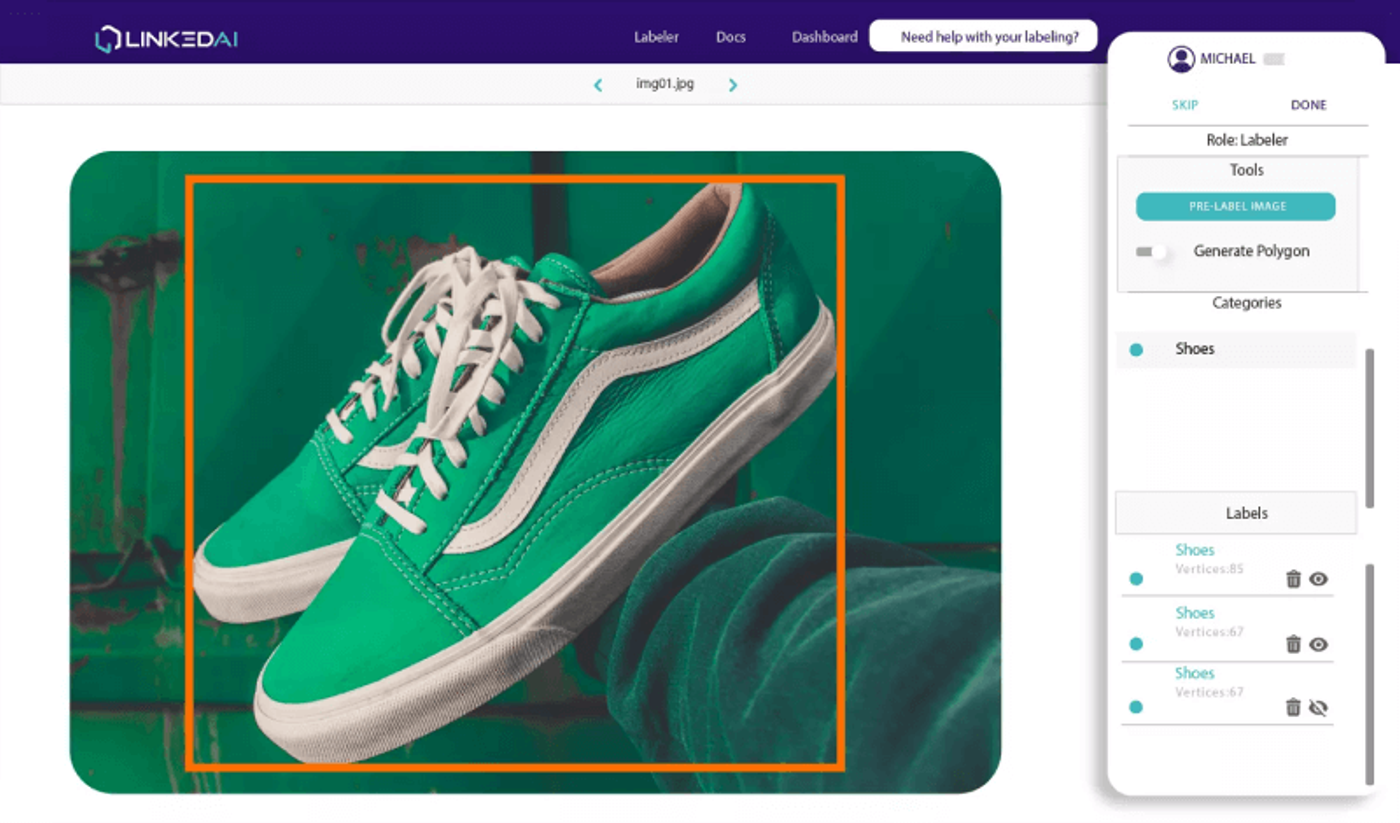Click the MICHAEL user name
This screenshot has height=823, width=1400.
point(1228,59)
